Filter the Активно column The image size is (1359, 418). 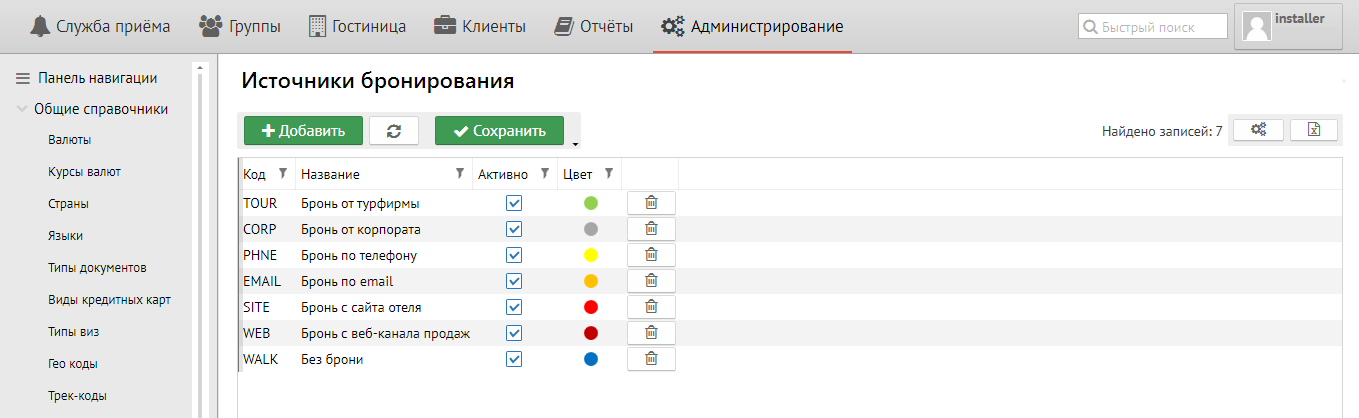(x=544, y=173)
